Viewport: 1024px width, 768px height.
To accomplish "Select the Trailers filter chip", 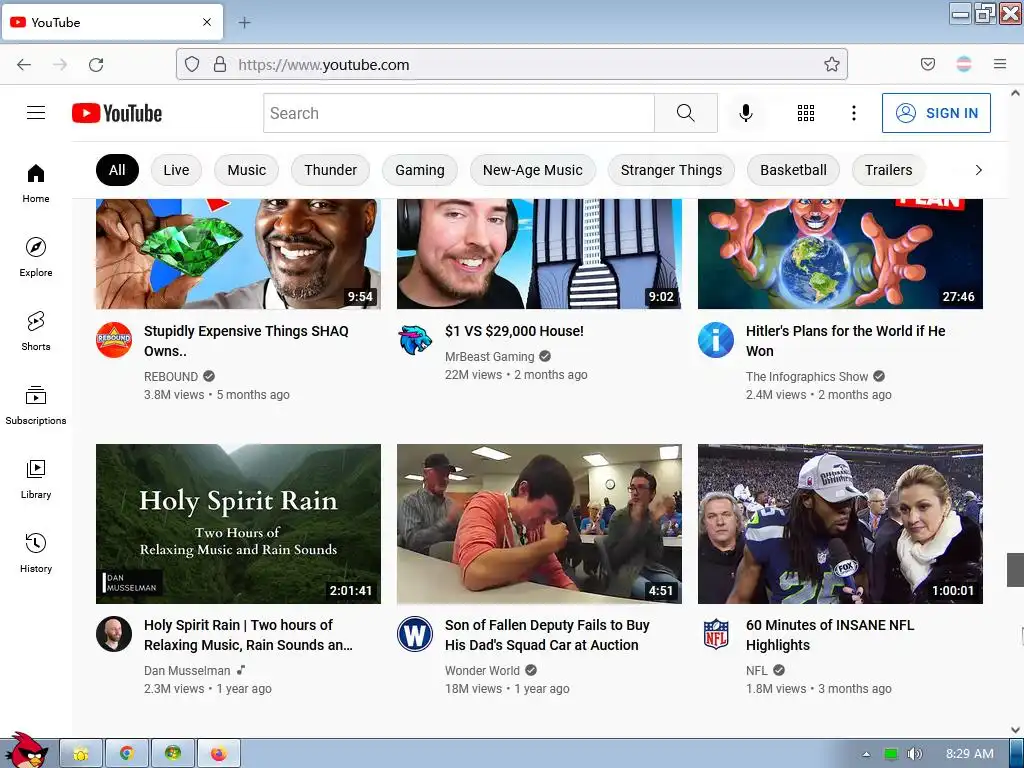I will pos(889,170).
